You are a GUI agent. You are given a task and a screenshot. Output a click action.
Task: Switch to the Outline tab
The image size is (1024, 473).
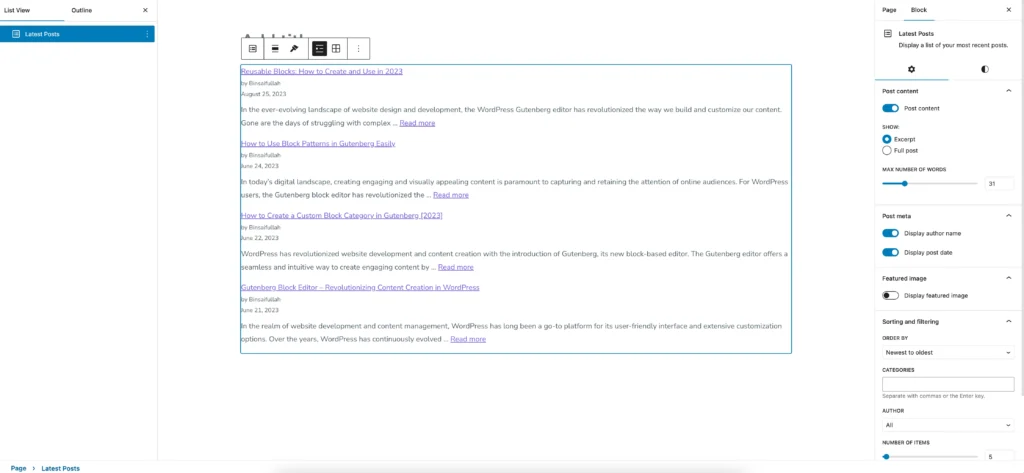tap(82, 10)
